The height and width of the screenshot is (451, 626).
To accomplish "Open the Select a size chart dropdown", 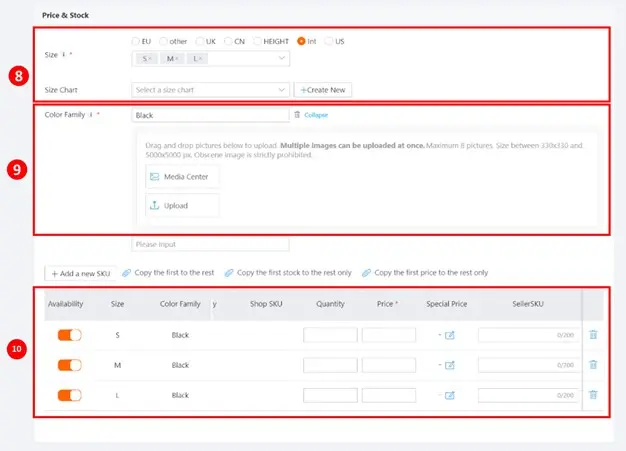I will (210, 90).
